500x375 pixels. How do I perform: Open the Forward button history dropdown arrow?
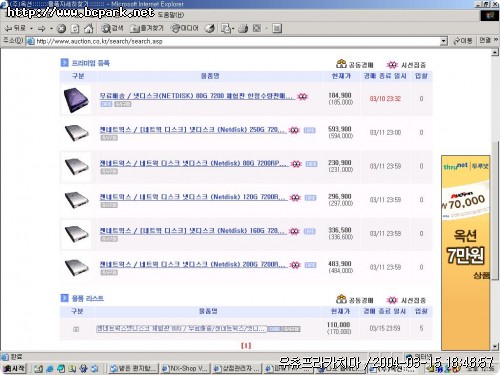(x=51, y=29)
